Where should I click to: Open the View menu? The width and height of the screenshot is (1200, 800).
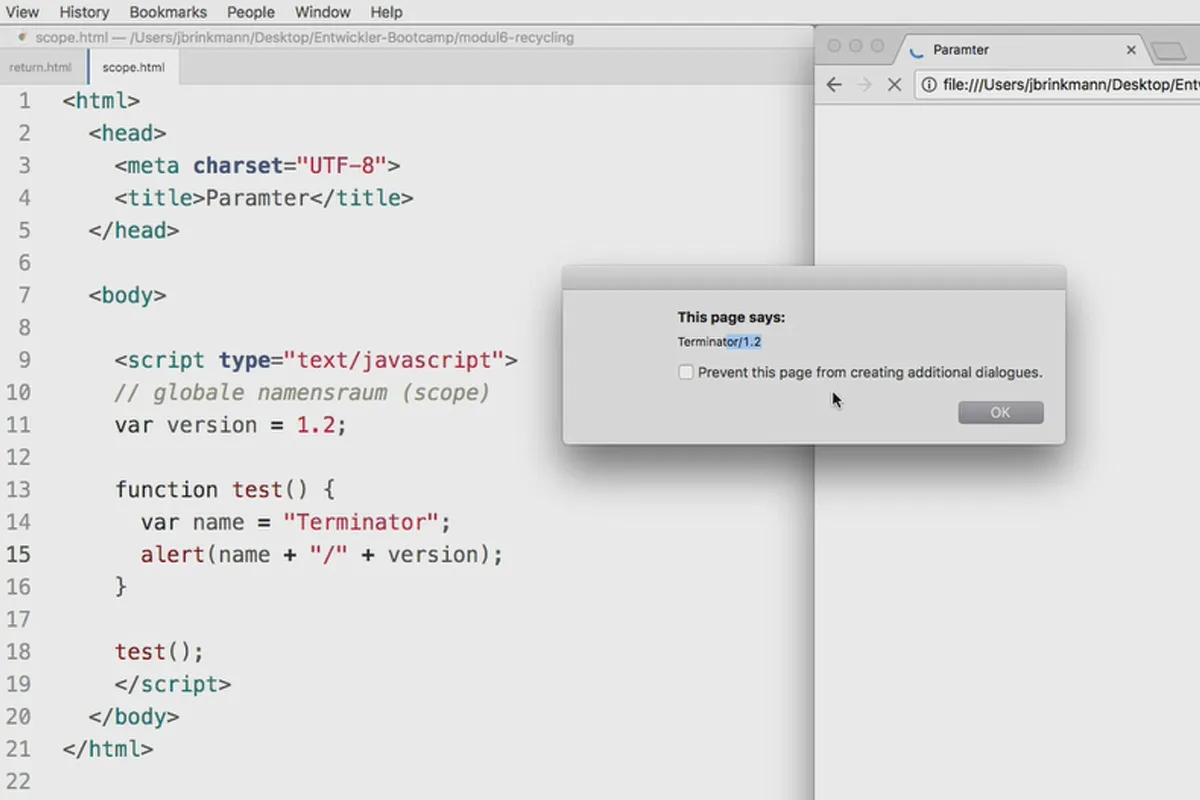pos(22,12)
